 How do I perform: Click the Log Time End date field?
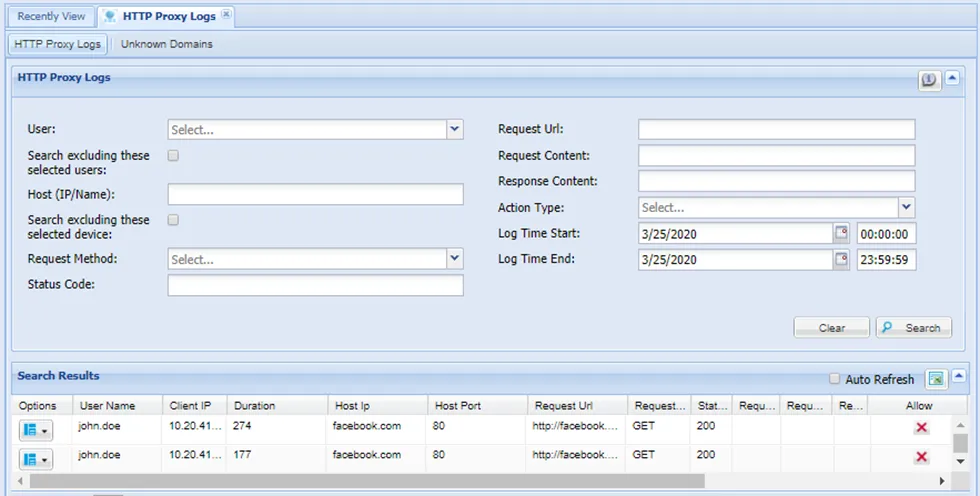736,259
